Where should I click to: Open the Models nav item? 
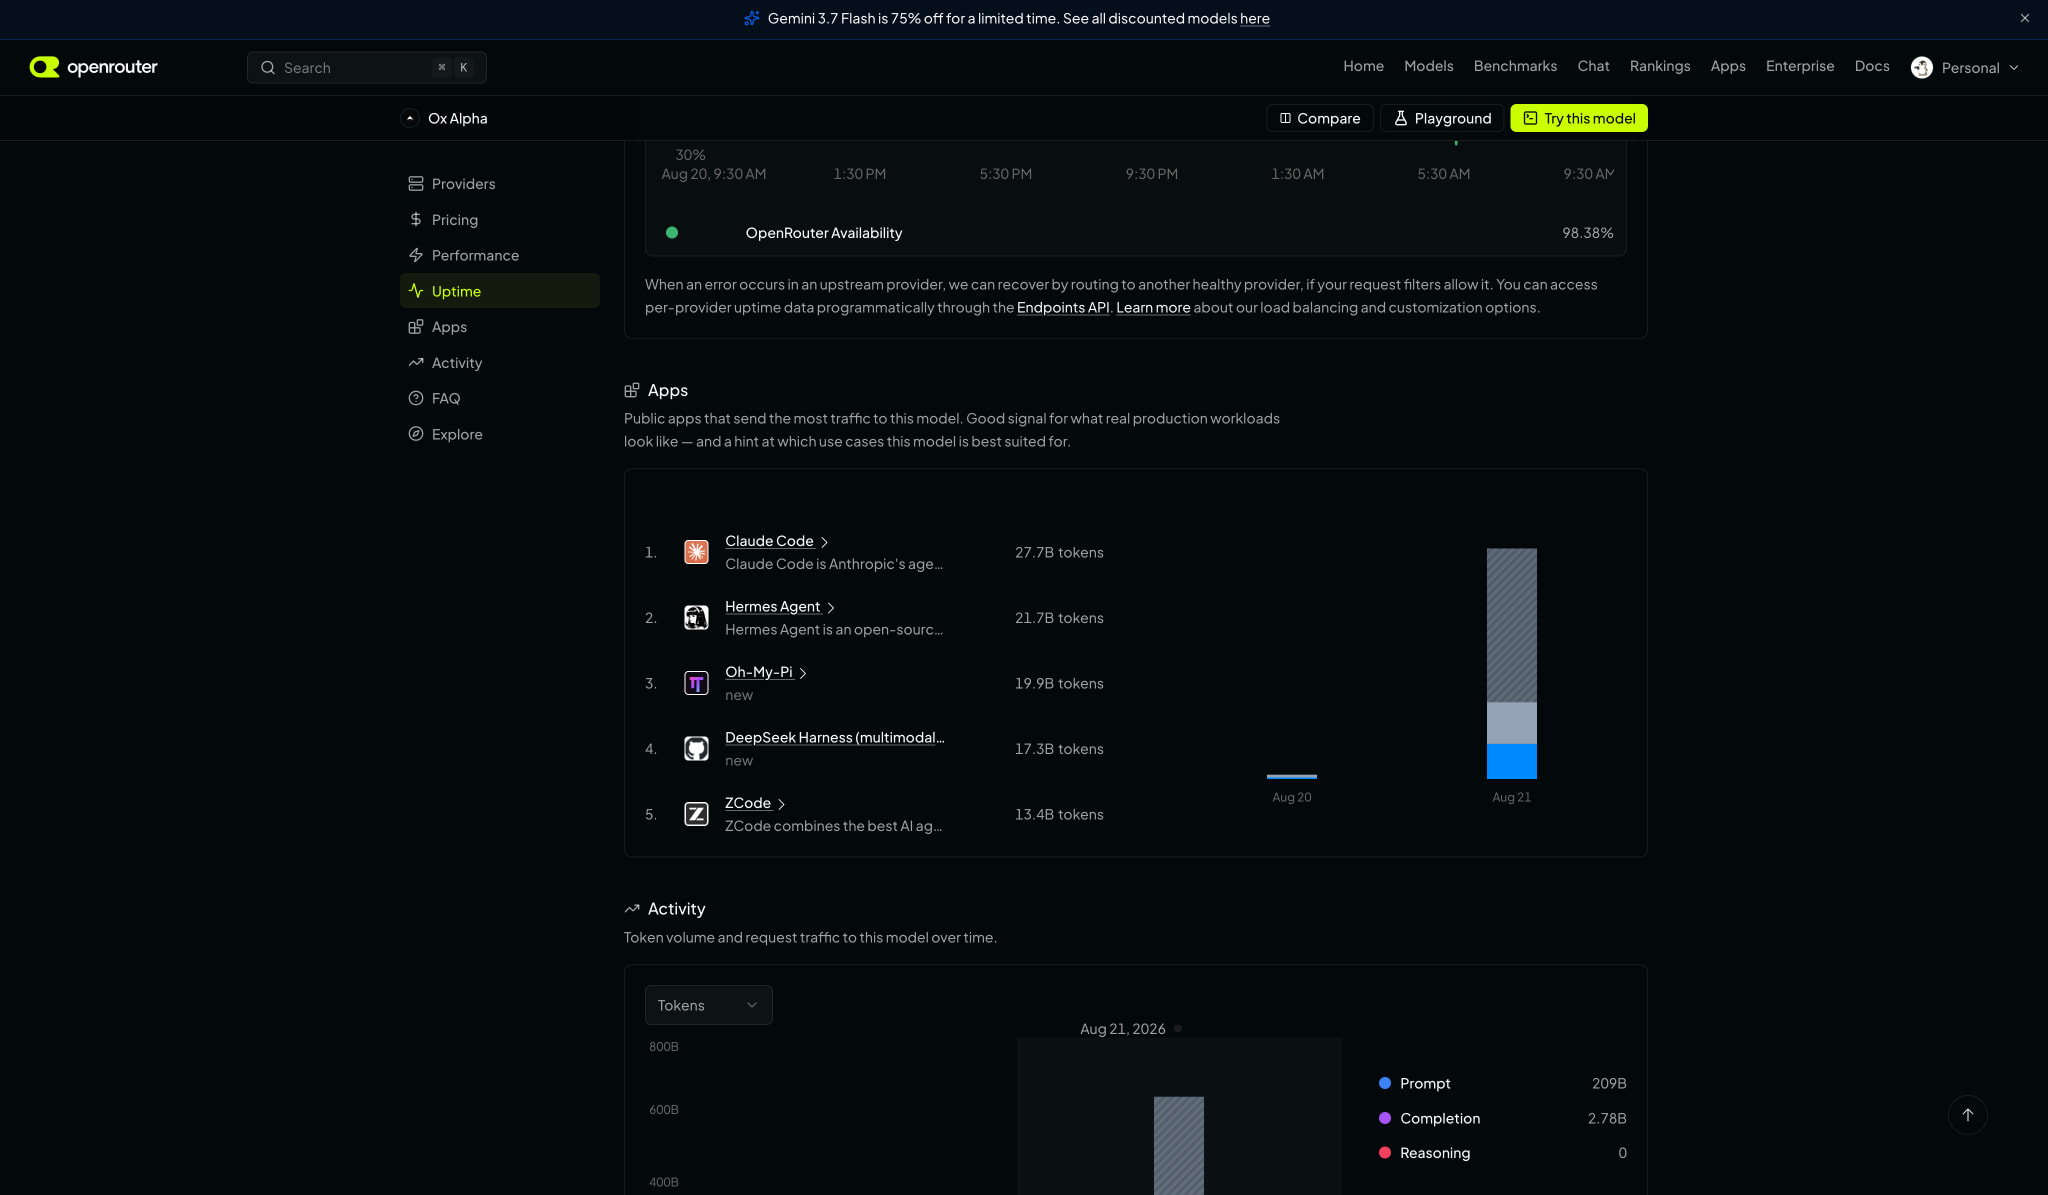[1428, 66]
